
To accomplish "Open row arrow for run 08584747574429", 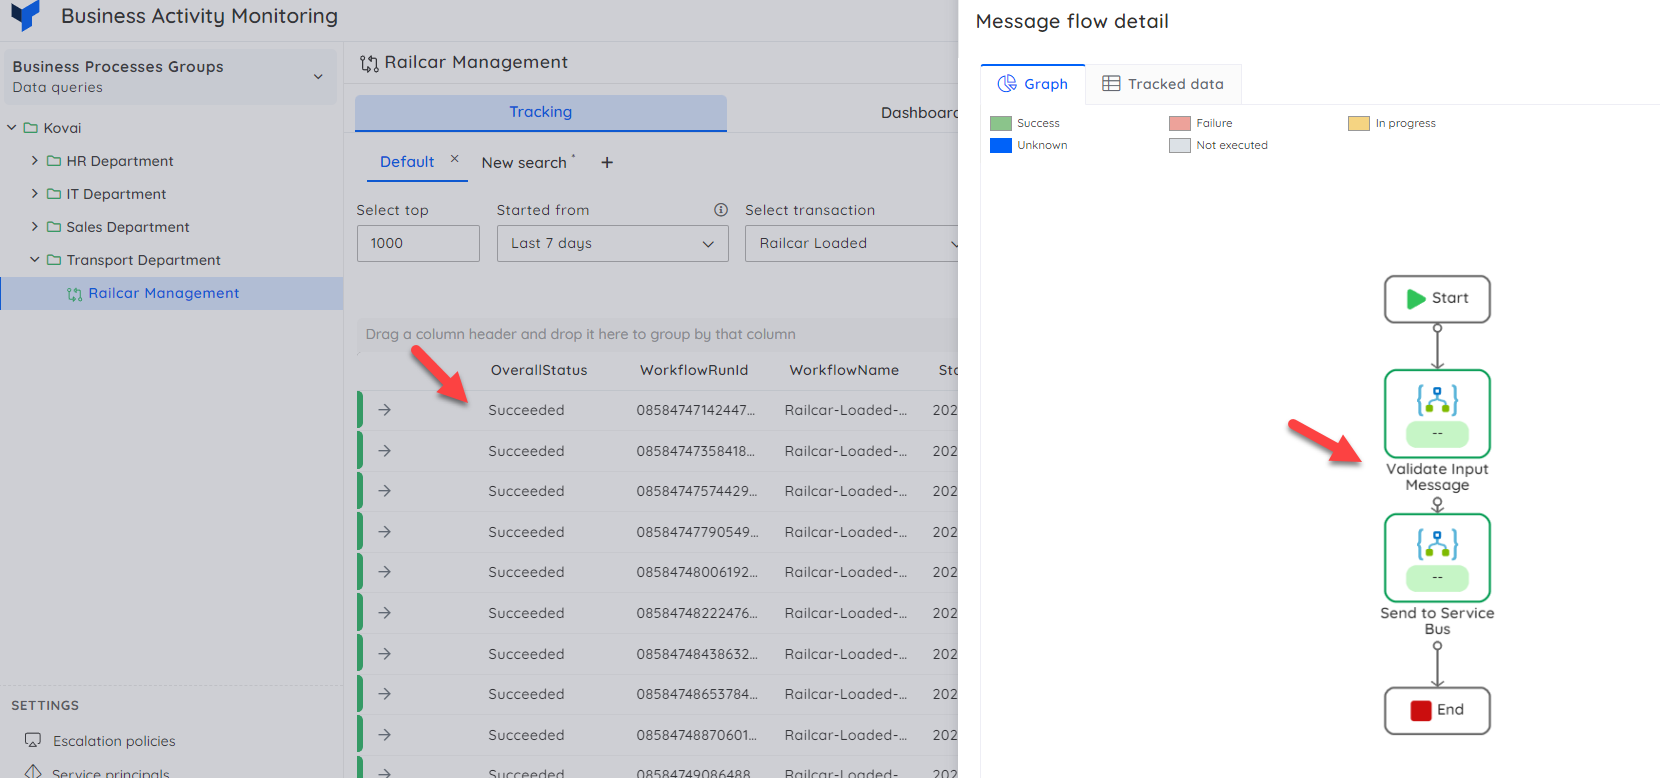I will pos(385,491).
